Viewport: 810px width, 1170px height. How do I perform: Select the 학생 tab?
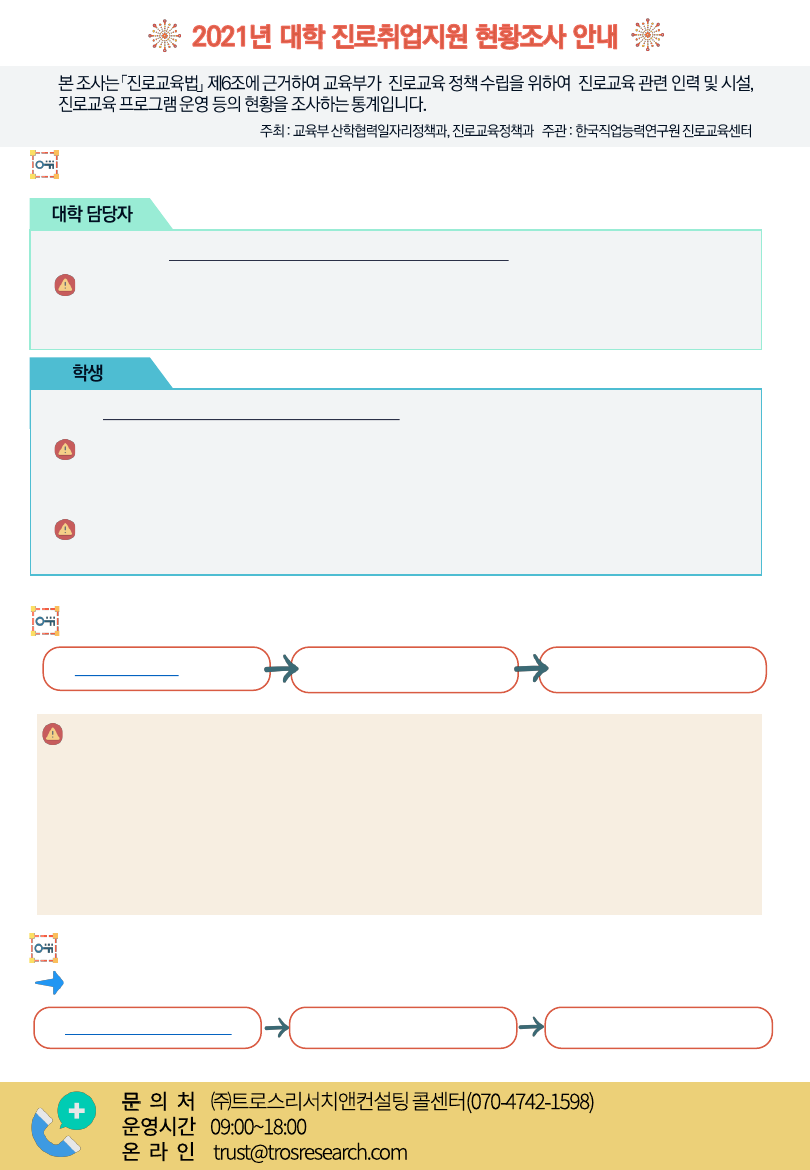coord(88,373)
